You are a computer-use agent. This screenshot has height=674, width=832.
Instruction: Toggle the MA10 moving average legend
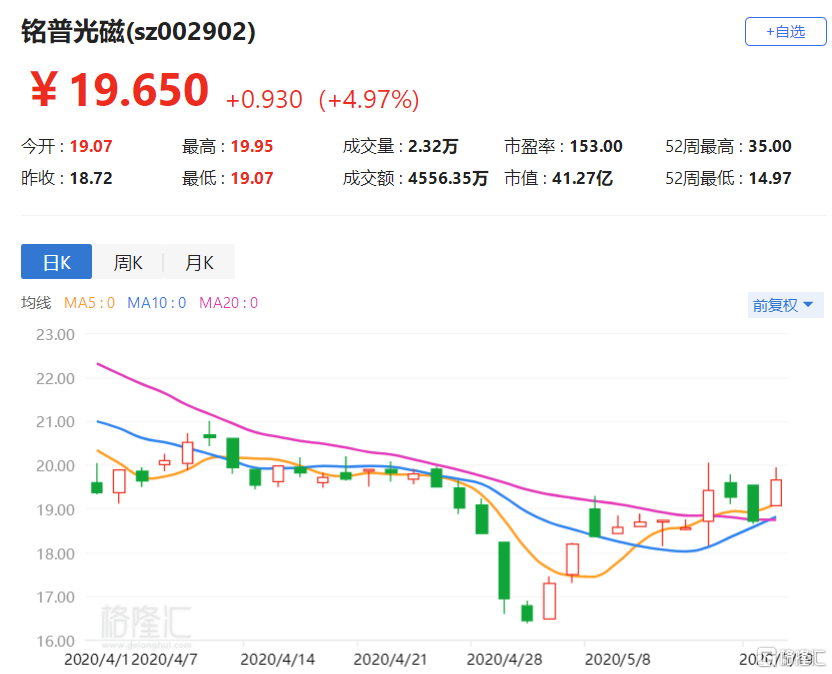[157, 303]
